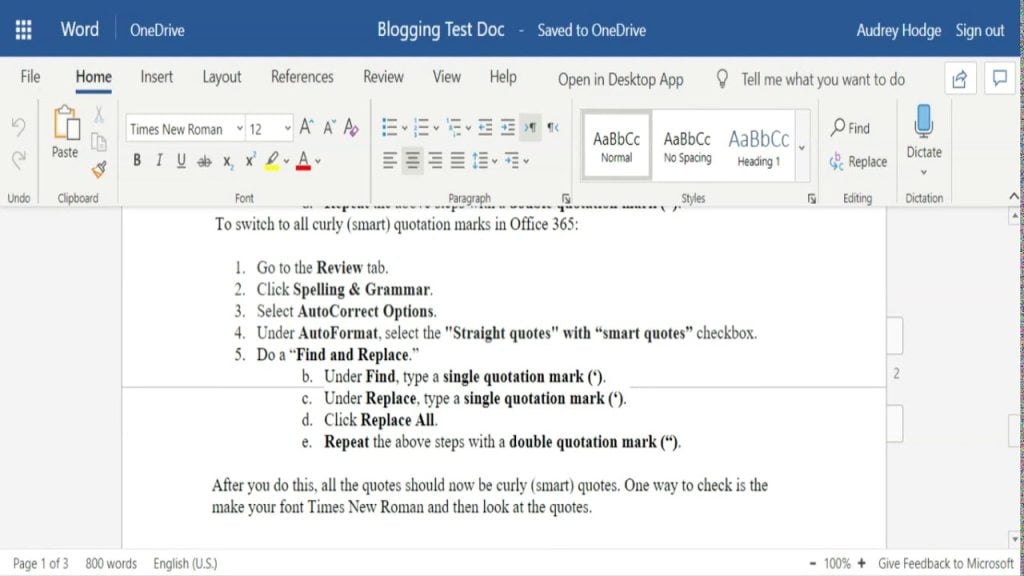Justify the paragraph text
Screen dimensions: 1024x576
click(458, 160)
